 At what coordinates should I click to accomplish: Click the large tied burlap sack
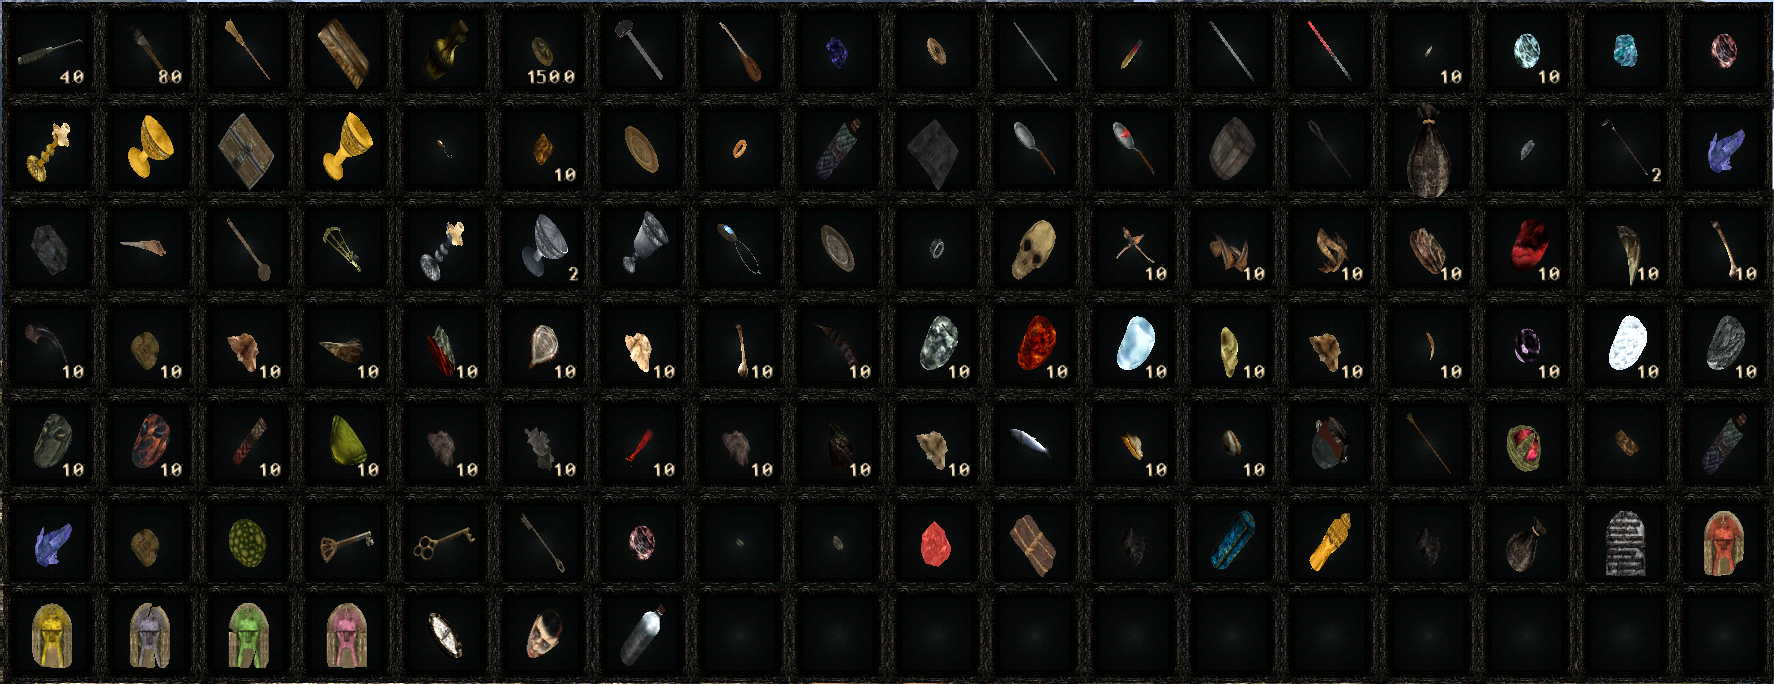[1428, 150]
